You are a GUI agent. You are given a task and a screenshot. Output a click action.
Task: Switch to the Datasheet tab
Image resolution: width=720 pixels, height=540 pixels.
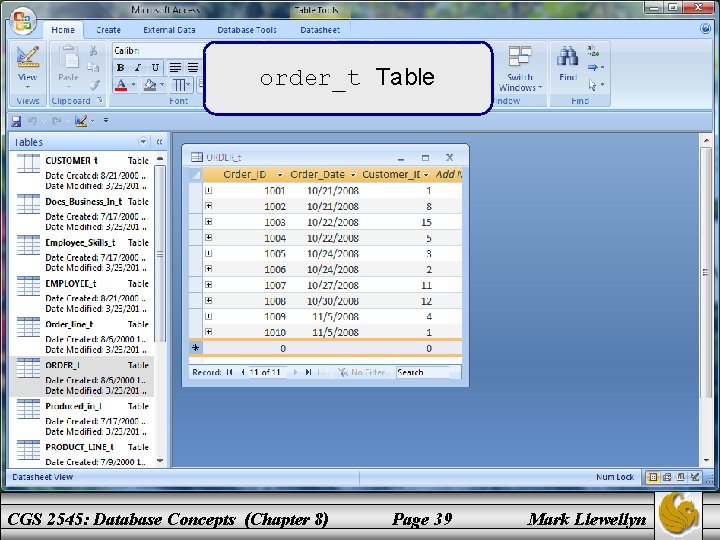tap(320, 30)
